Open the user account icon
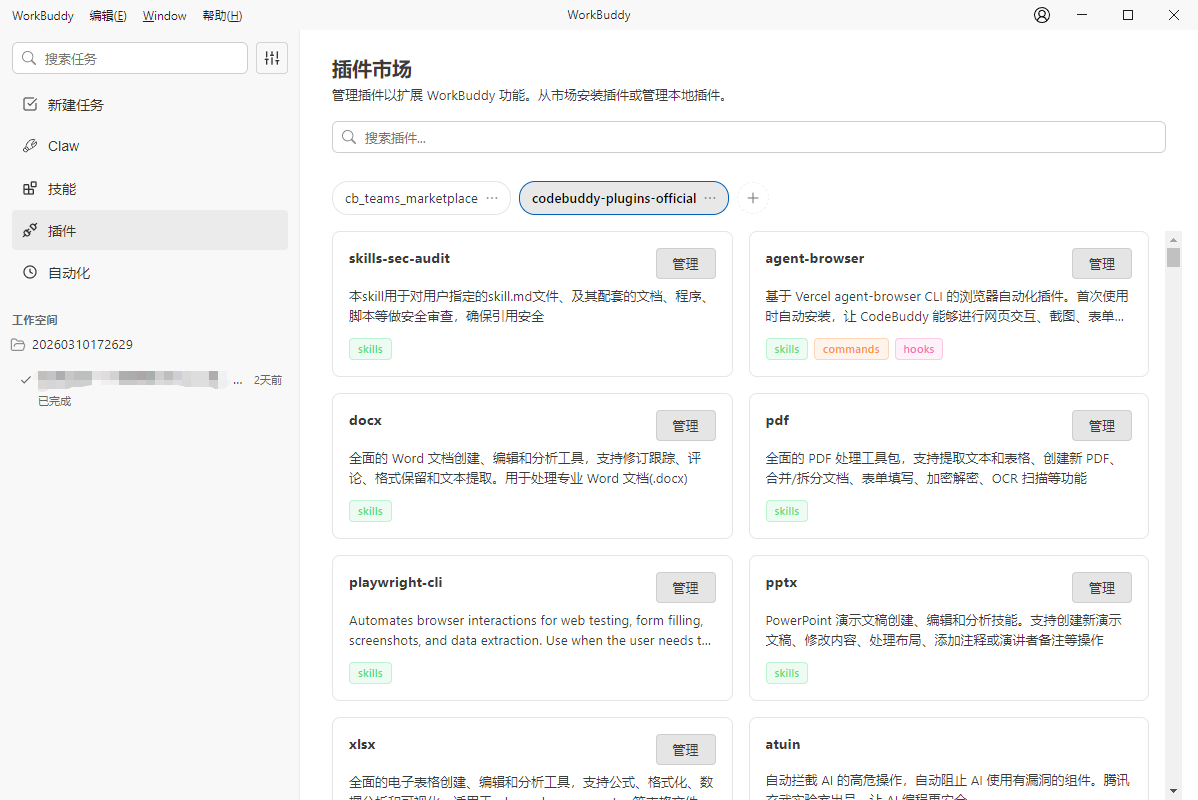This screenshot has width=1198, height=800. [x=1041, y=15]
